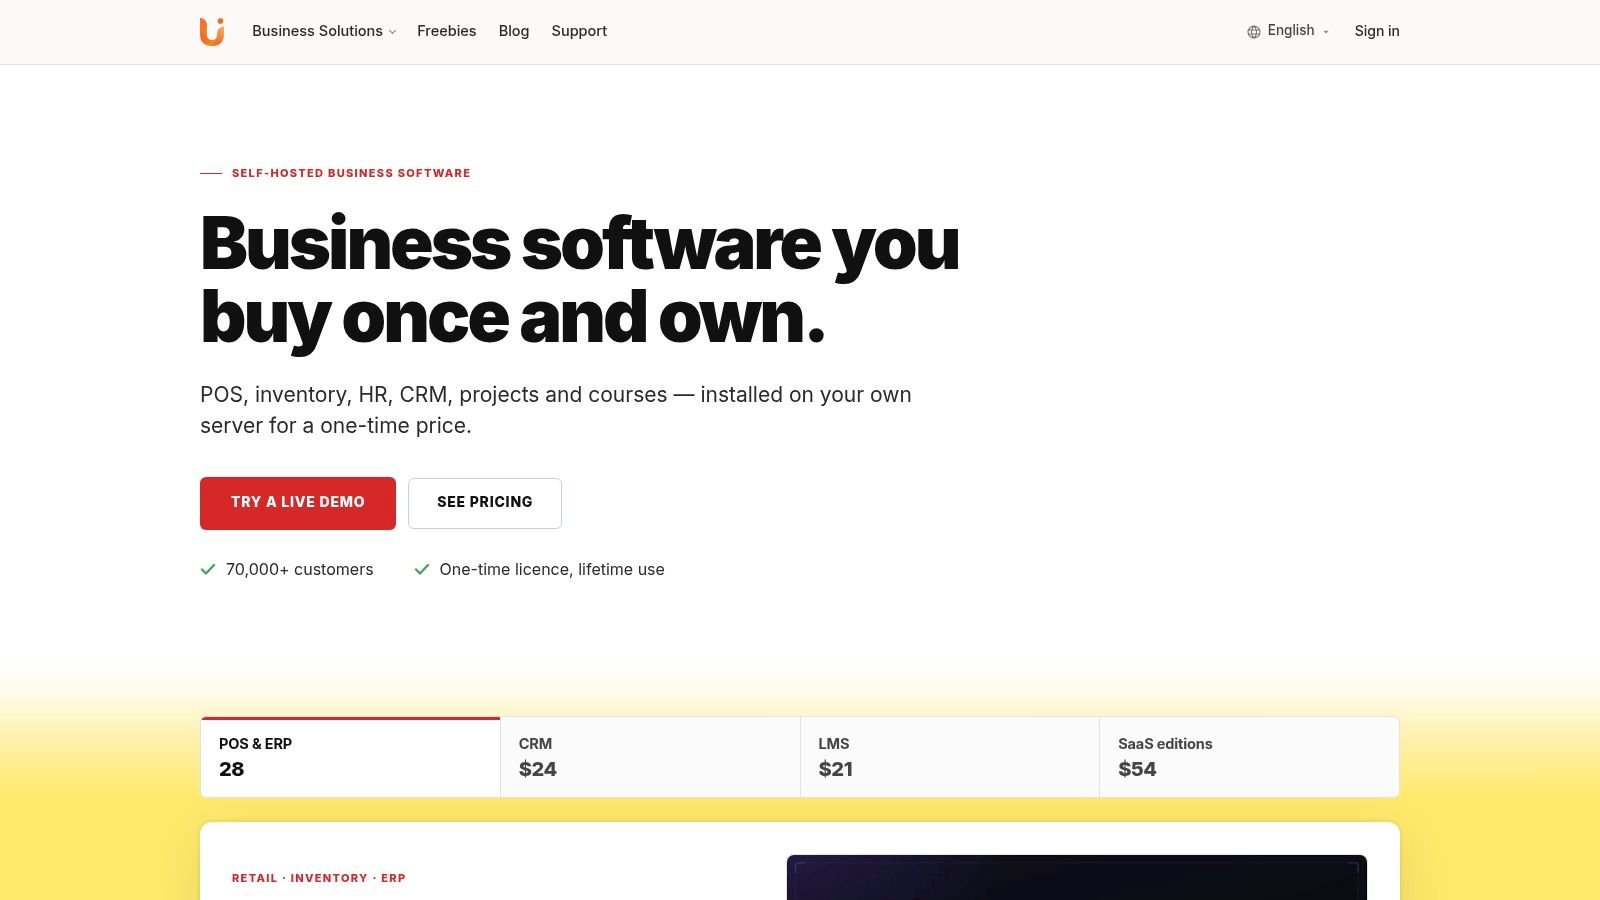This screenshot has width=1600, height=900.
Task: Click the 'Self-Hosted Business Software' label
Action: pyautogui.click(x=351, y=173)
